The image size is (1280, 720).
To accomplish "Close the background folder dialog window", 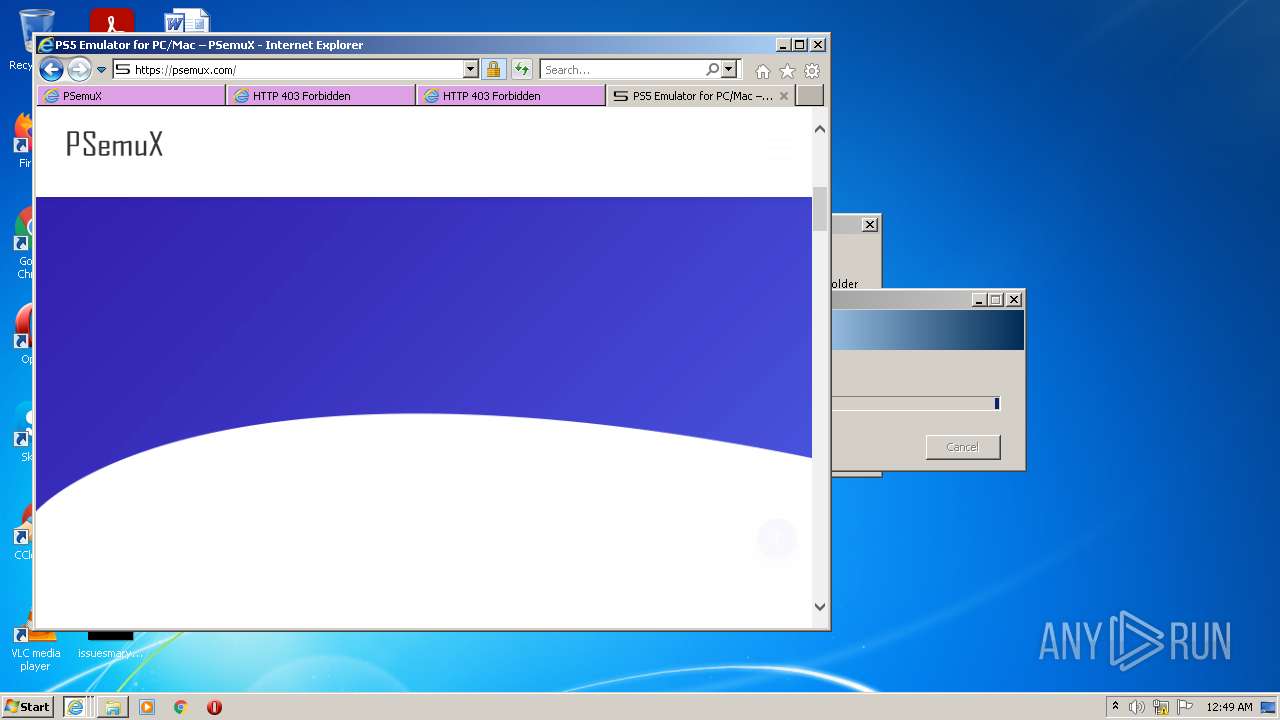I will pos(870,225).
